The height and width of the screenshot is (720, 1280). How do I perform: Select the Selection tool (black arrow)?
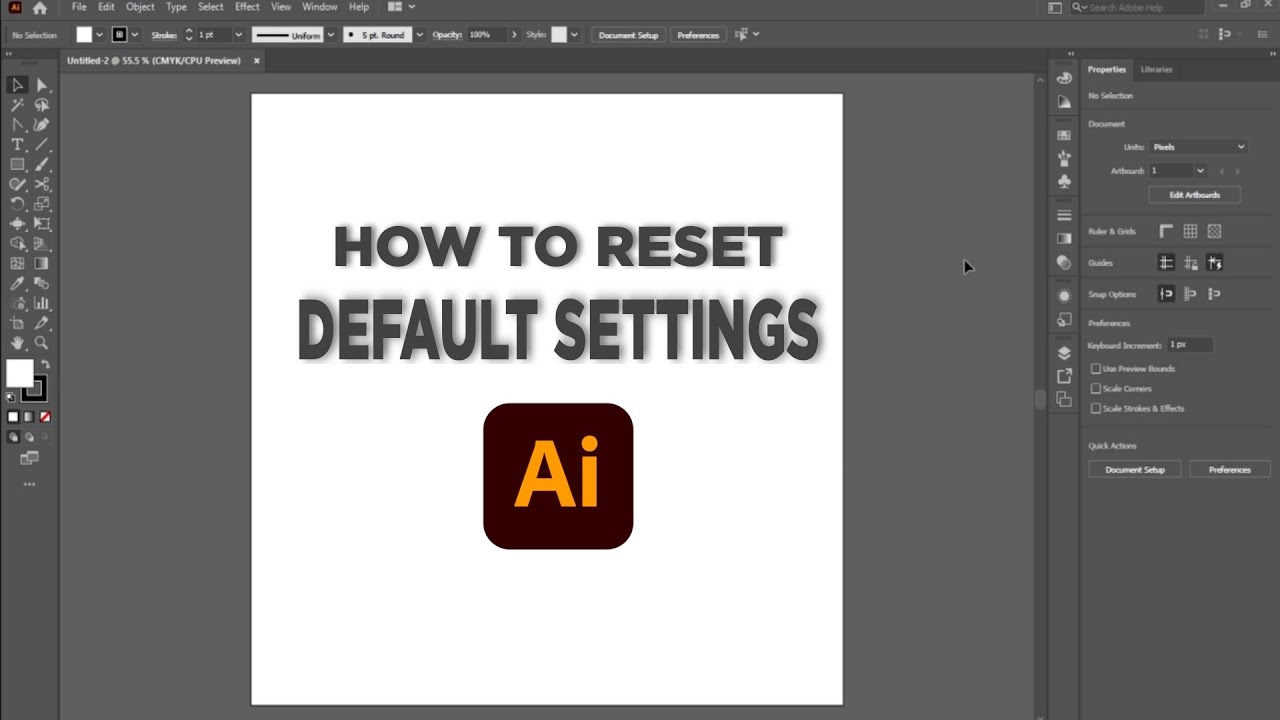click(x=17, y=85)
